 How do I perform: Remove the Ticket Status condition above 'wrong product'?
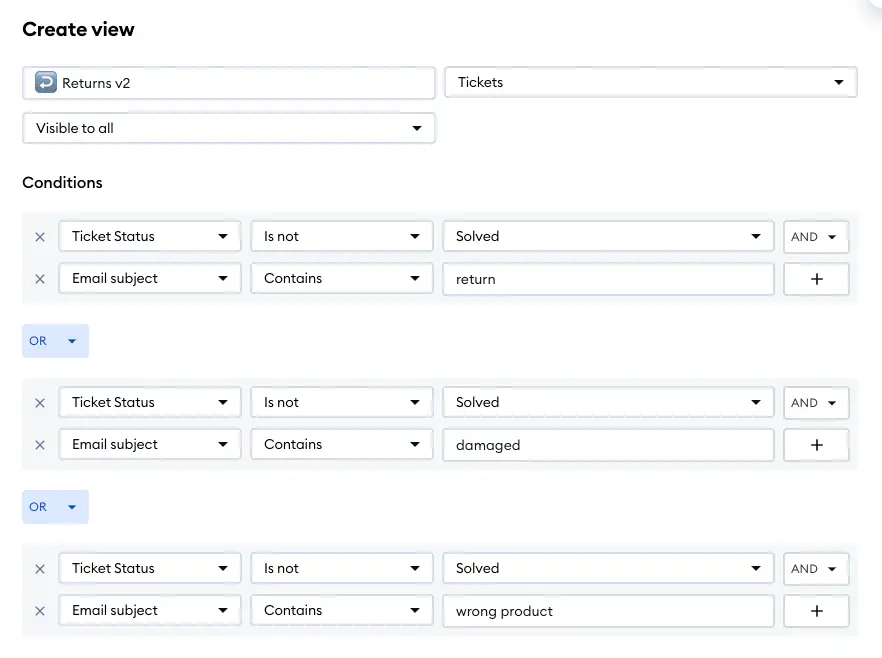pos(40,569)
